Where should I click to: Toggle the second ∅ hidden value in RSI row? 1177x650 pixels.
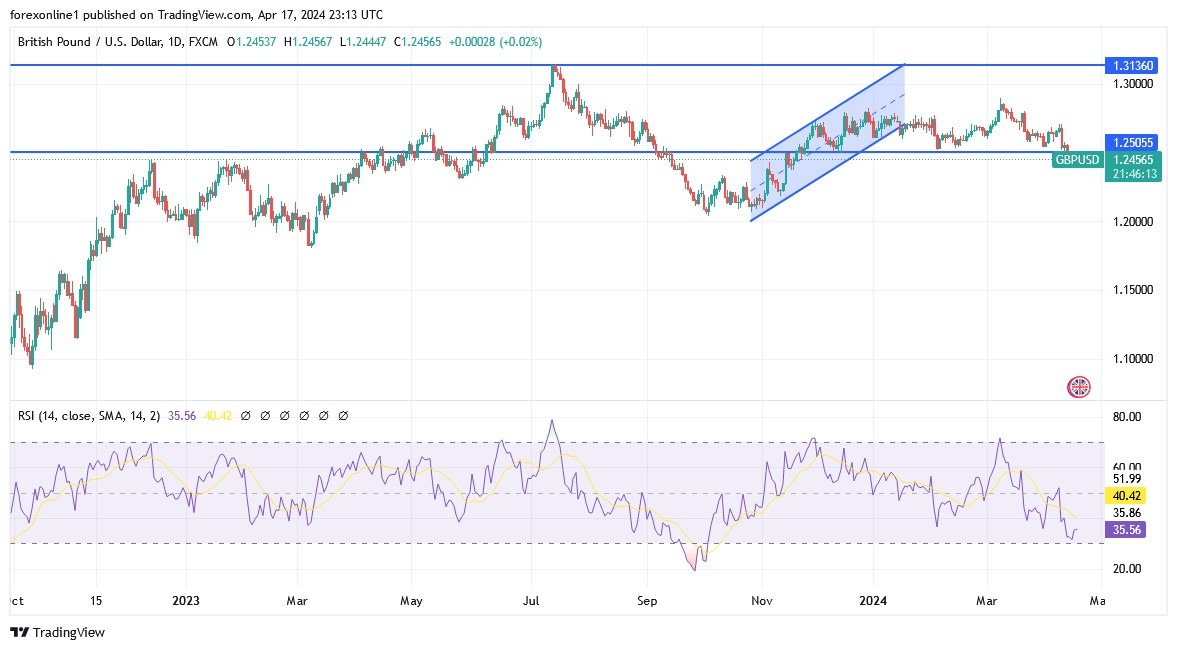click(x=264, y=415)
